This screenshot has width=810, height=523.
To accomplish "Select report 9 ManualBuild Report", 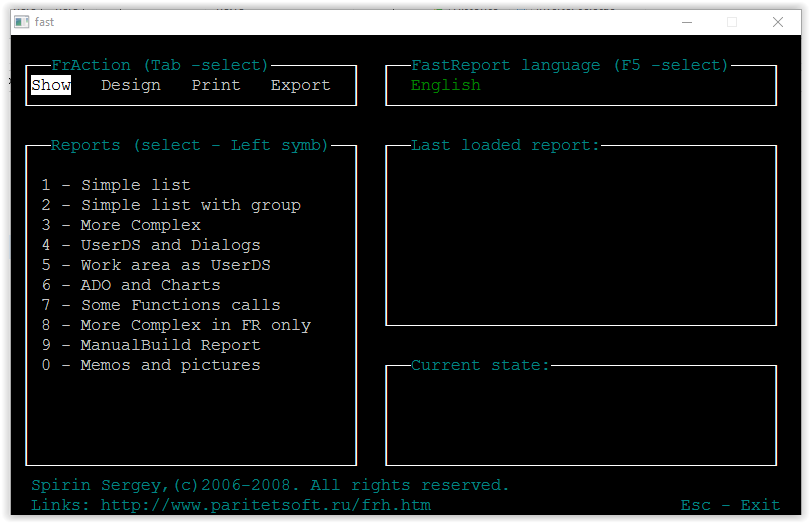I will click(151, 345).
